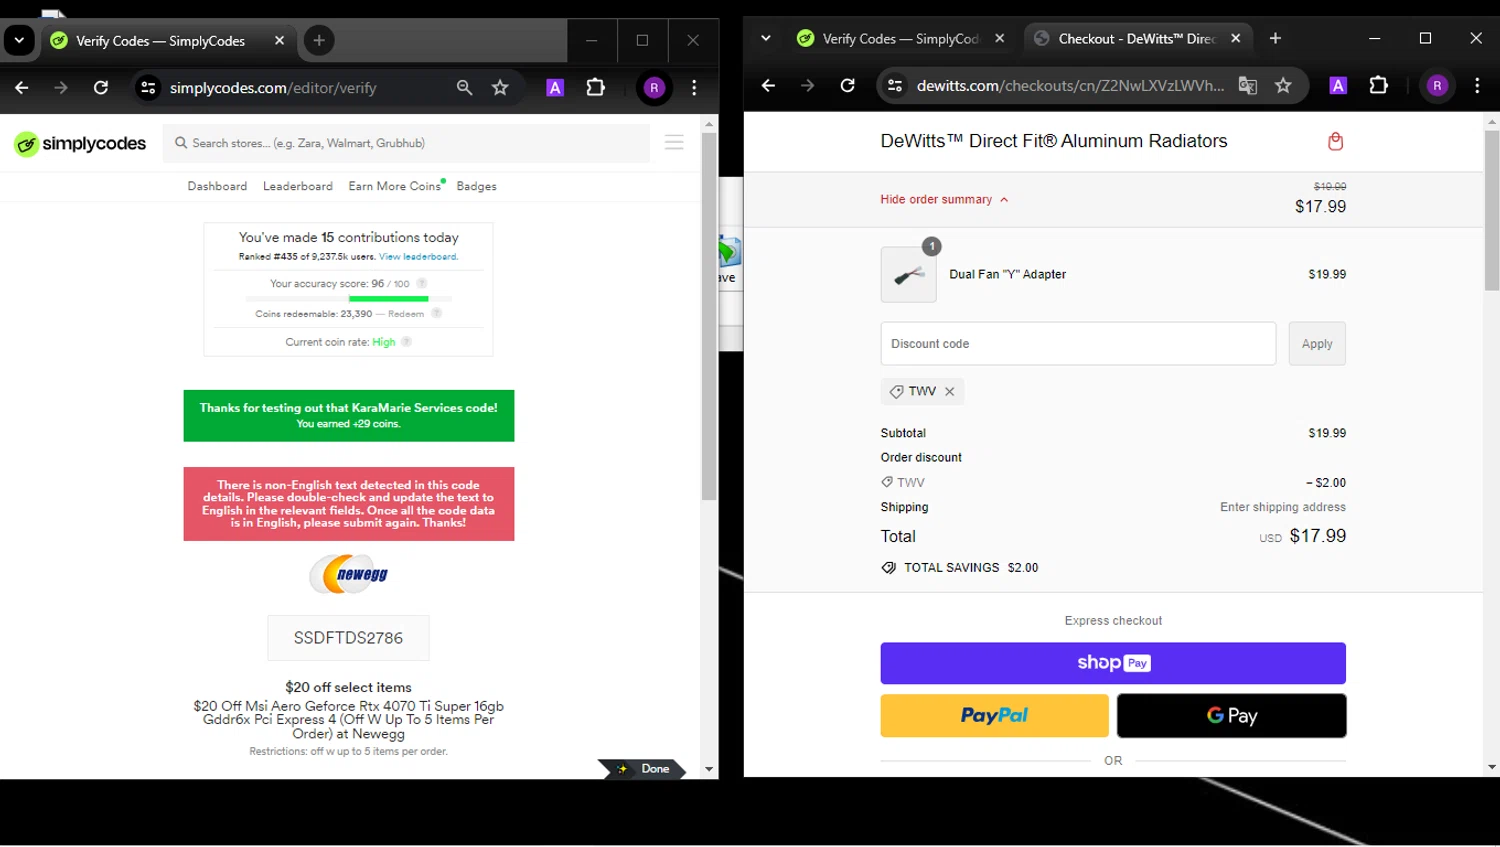The width and height of the screenshot is (1500, 847).
Task: Click Dual Fan Y Adapter thumbnail
Action: click(x=908, y=274)
